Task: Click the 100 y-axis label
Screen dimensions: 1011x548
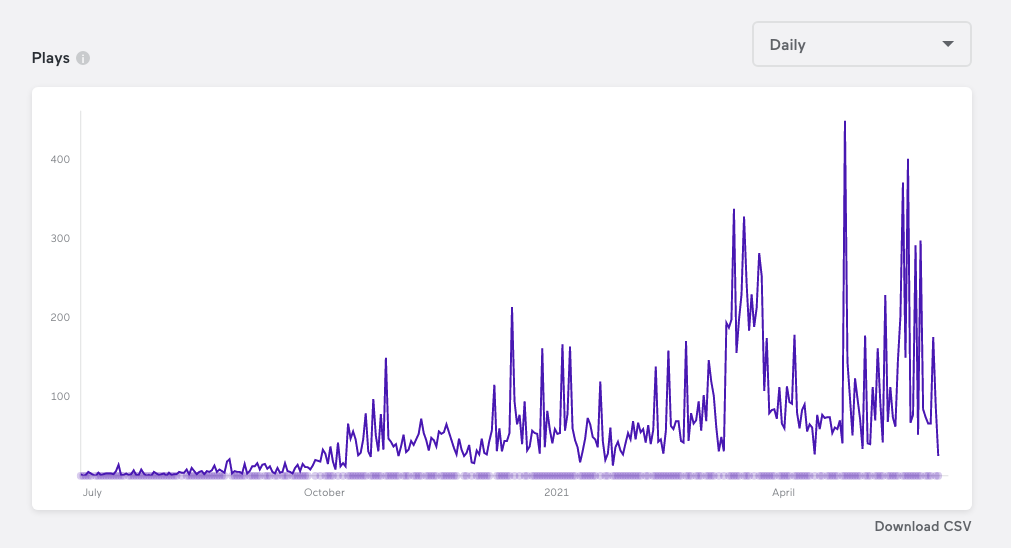Action: pyautogui.click(x=60, y=396)
